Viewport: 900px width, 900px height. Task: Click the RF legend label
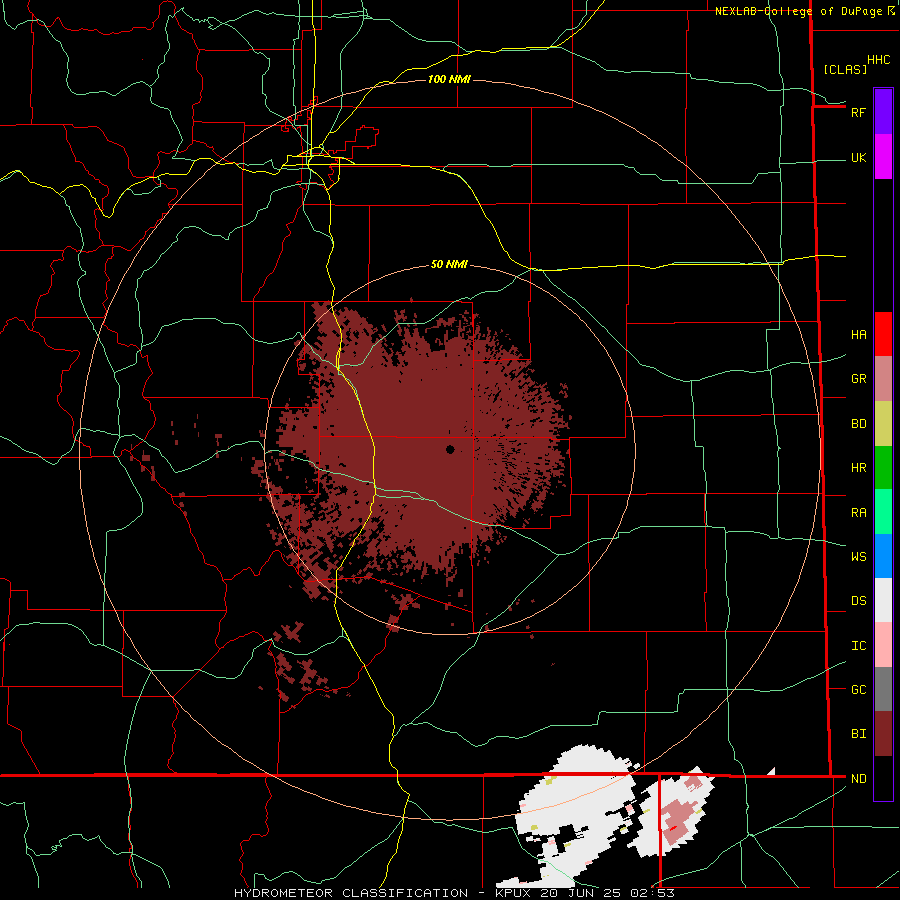tap(859, 112)
